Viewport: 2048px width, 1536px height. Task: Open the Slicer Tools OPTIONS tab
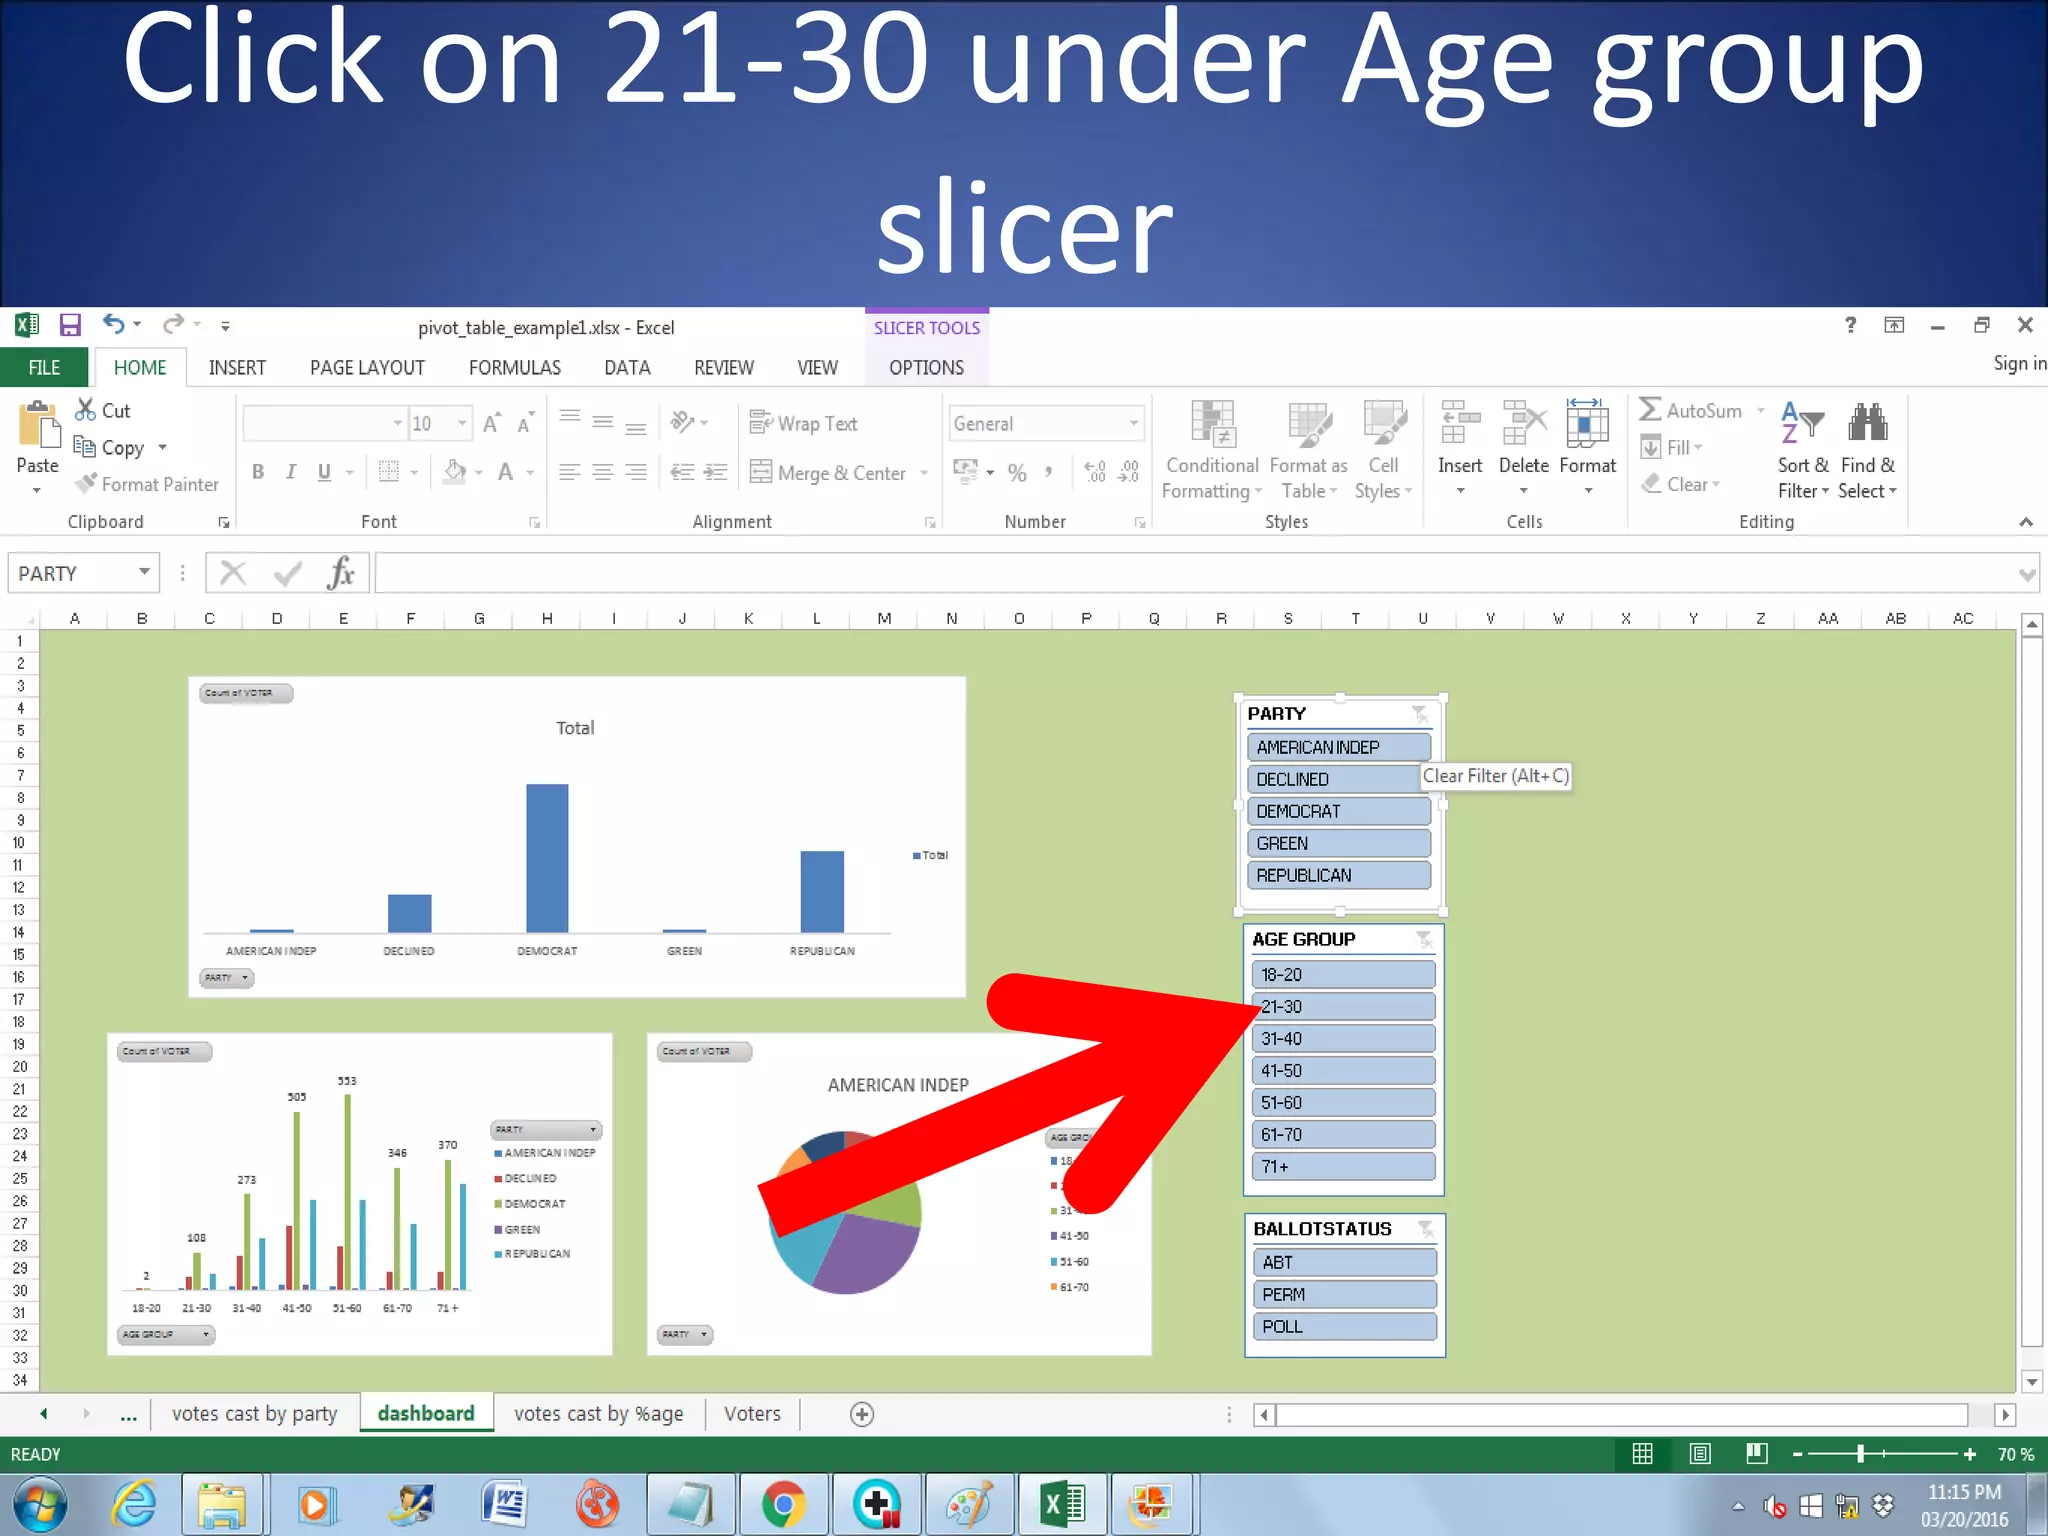click(x=927, y=367)
